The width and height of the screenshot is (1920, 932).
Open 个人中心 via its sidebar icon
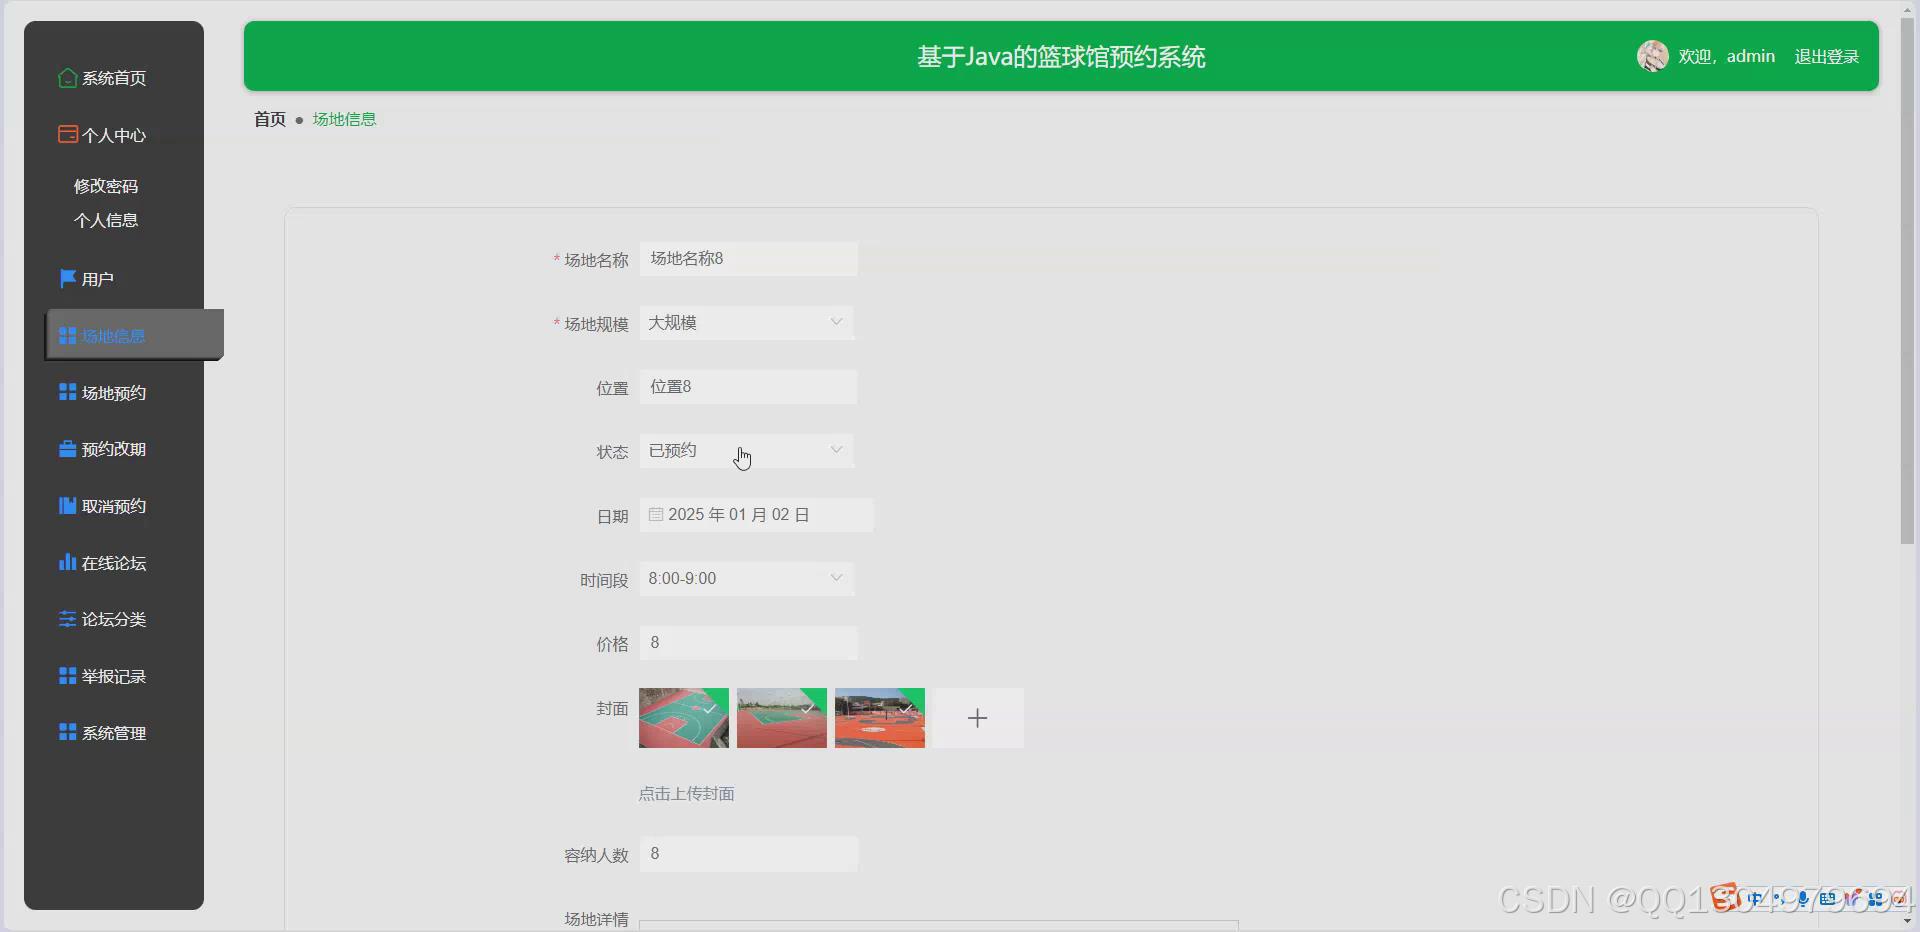coord(67,134)
